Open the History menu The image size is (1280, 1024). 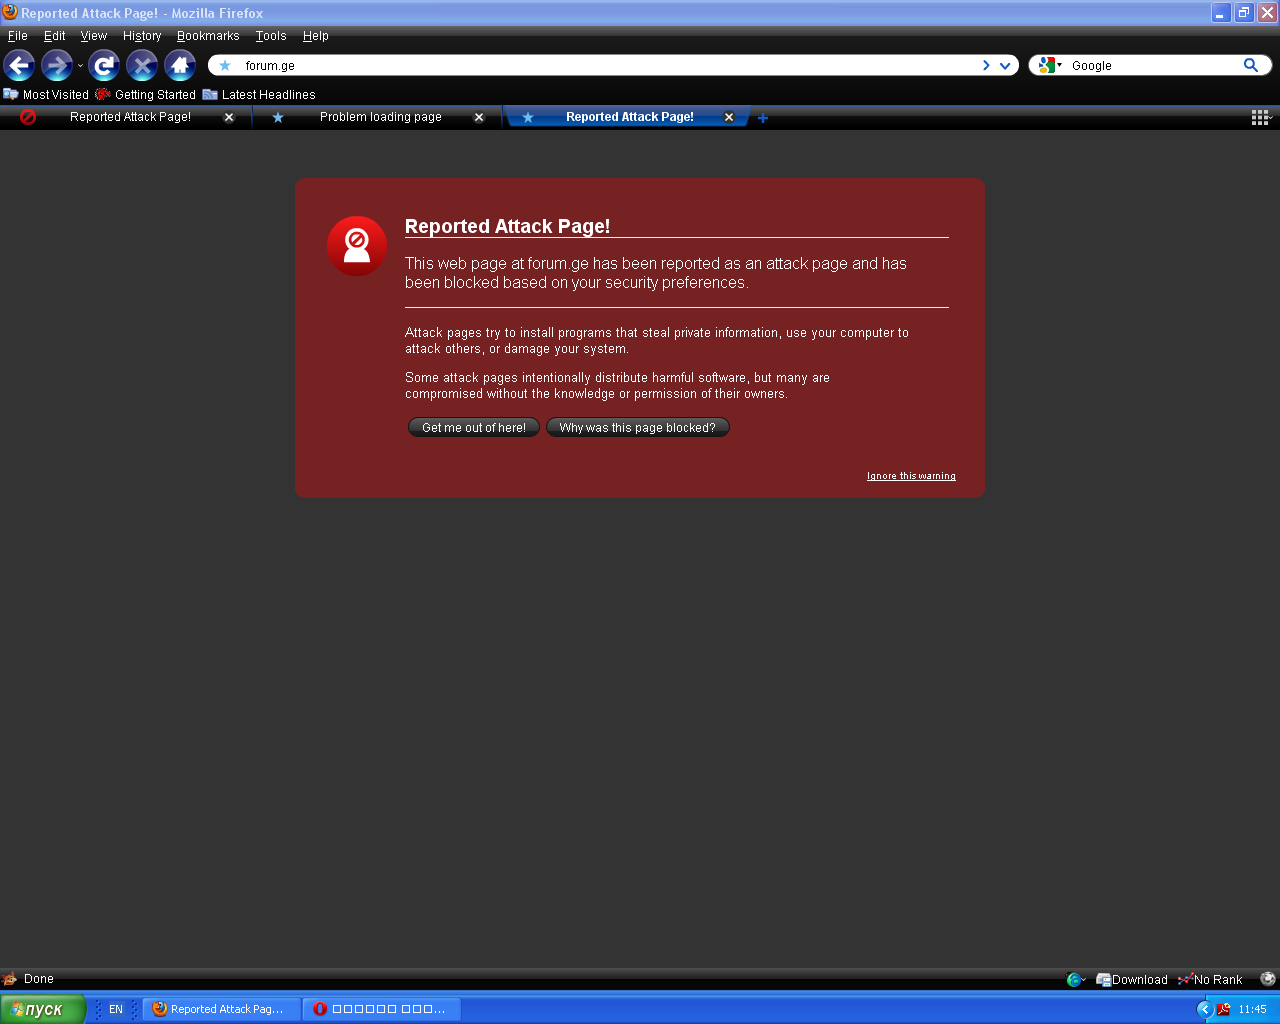coord(142,36)
